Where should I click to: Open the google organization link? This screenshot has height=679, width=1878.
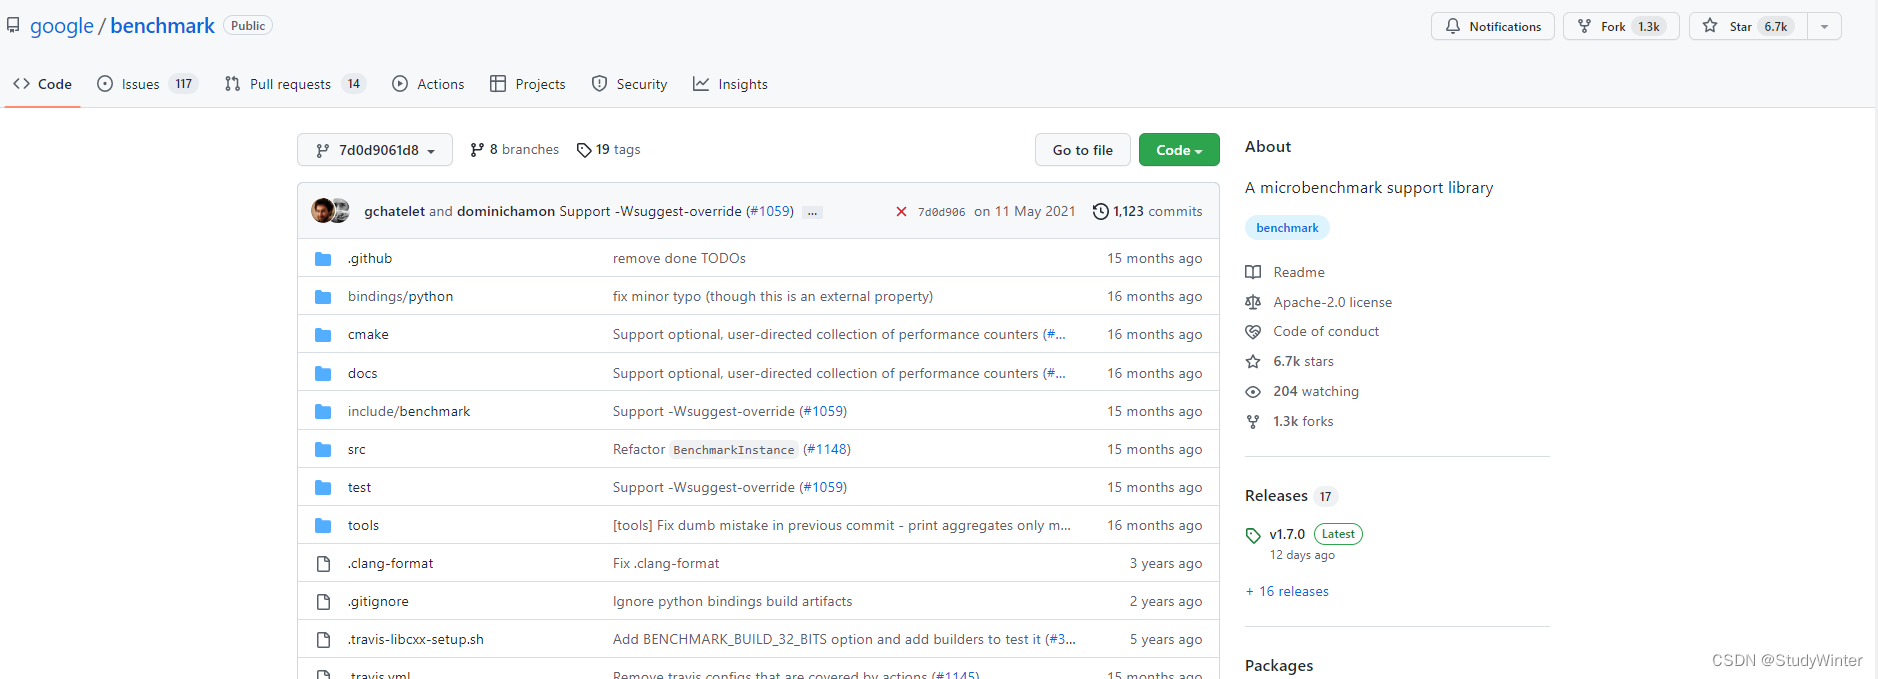click(61, 26)
